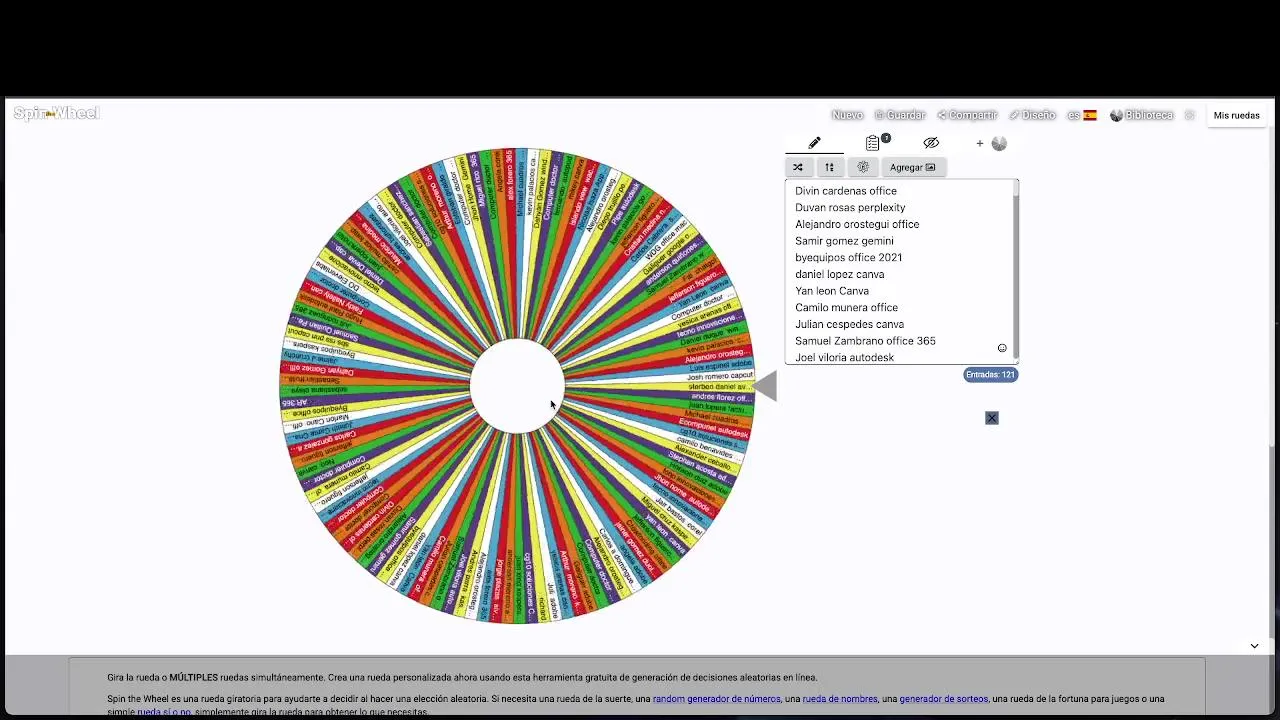Viewport: 1280px width, 720px height.
Task: Change language with the es flag selector
Action: [1082, 115]
